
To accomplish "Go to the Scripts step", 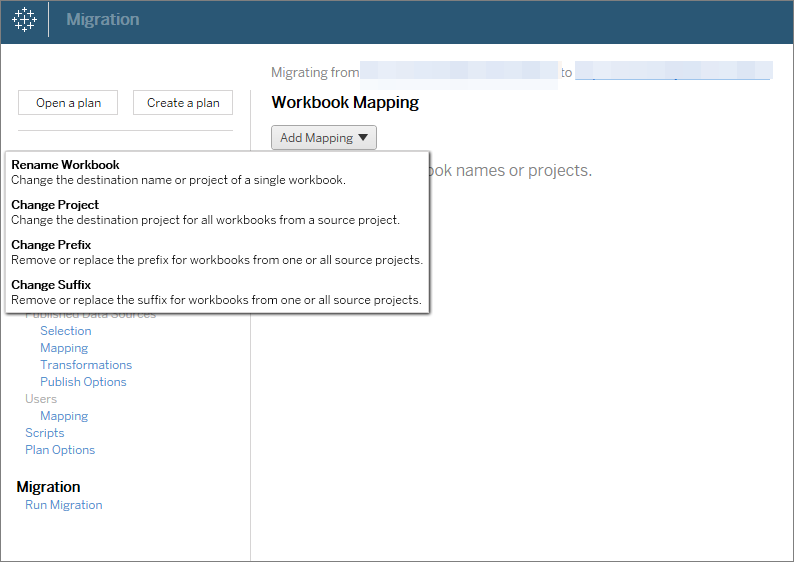I will (x=44, y=433).
